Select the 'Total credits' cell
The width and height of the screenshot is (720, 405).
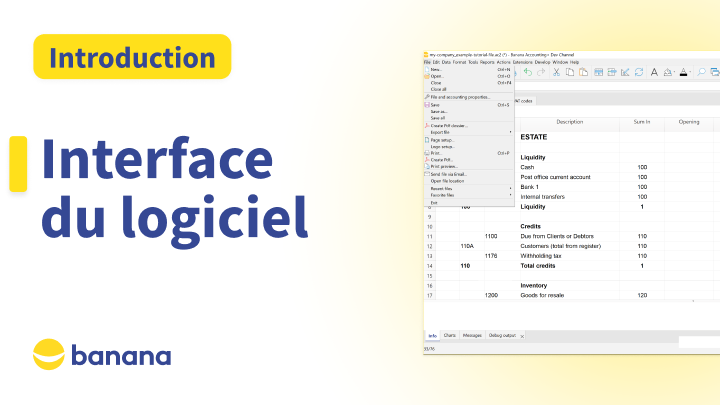pos(569,266)
